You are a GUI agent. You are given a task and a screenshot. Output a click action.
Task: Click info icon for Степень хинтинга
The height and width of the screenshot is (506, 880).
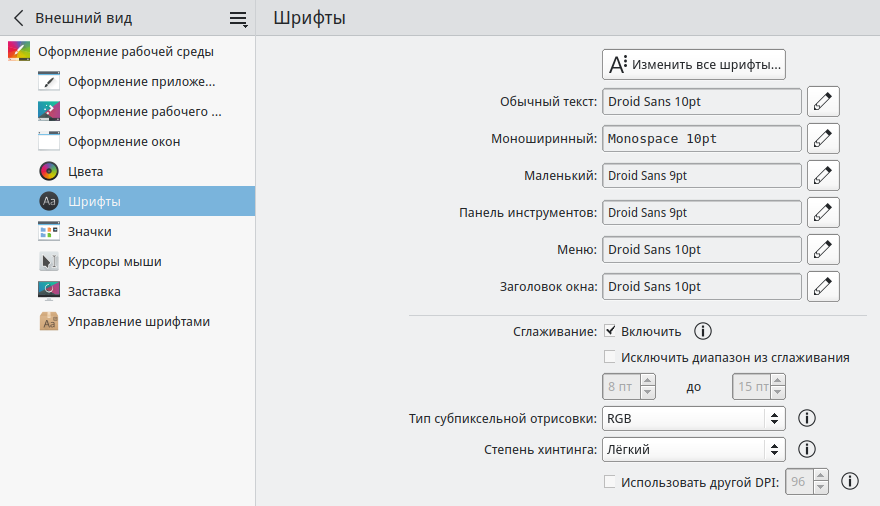click(x=806, y=449)
